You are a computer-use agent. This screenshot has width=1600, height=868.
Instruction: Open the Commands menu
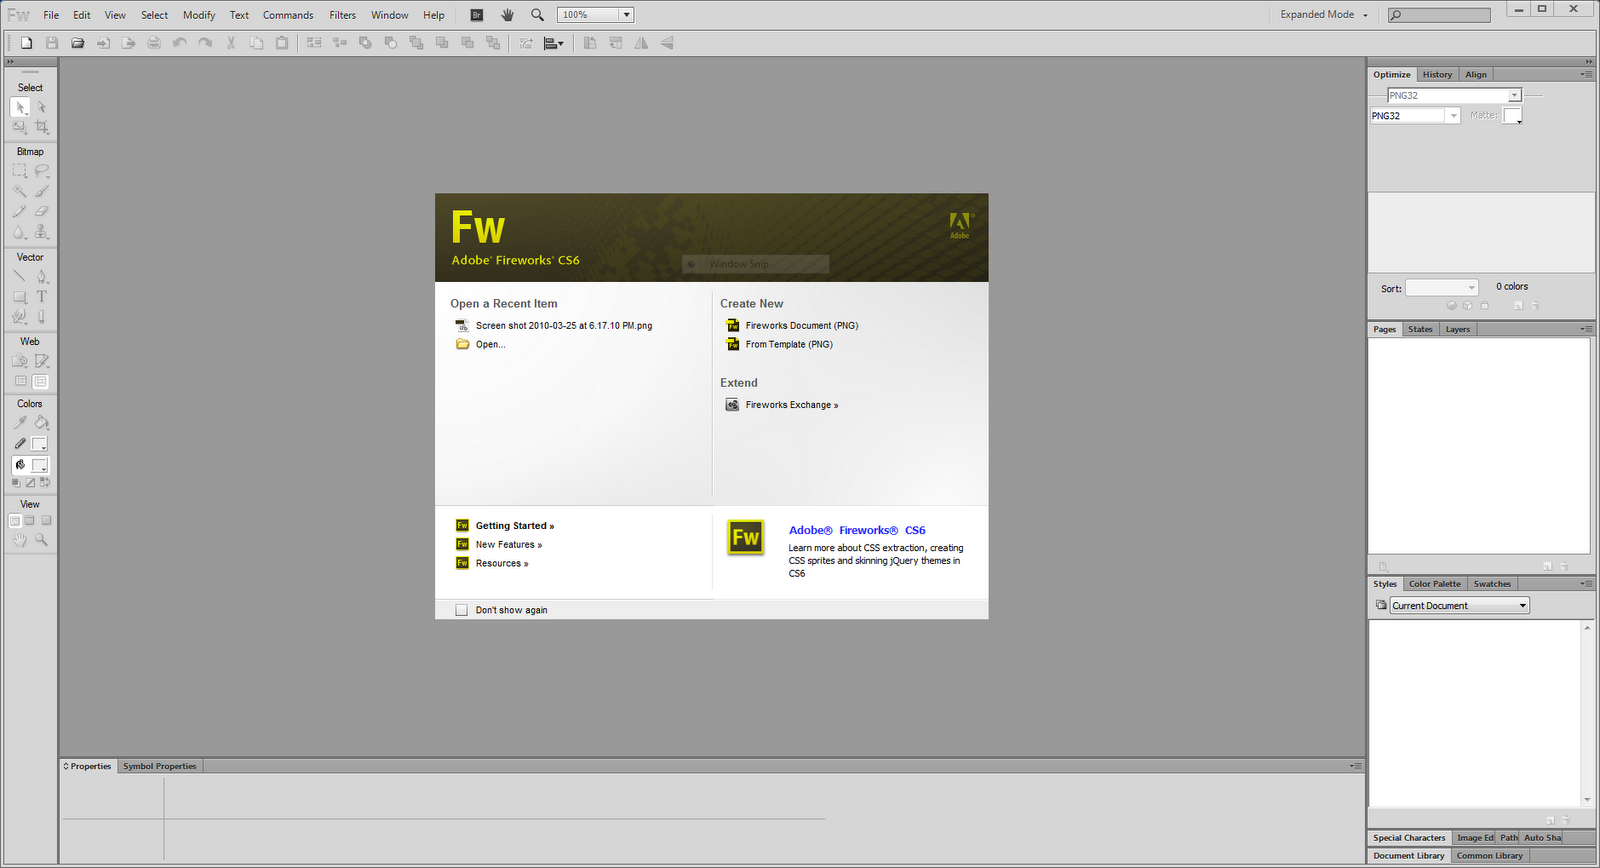click(x=288, y=15)
